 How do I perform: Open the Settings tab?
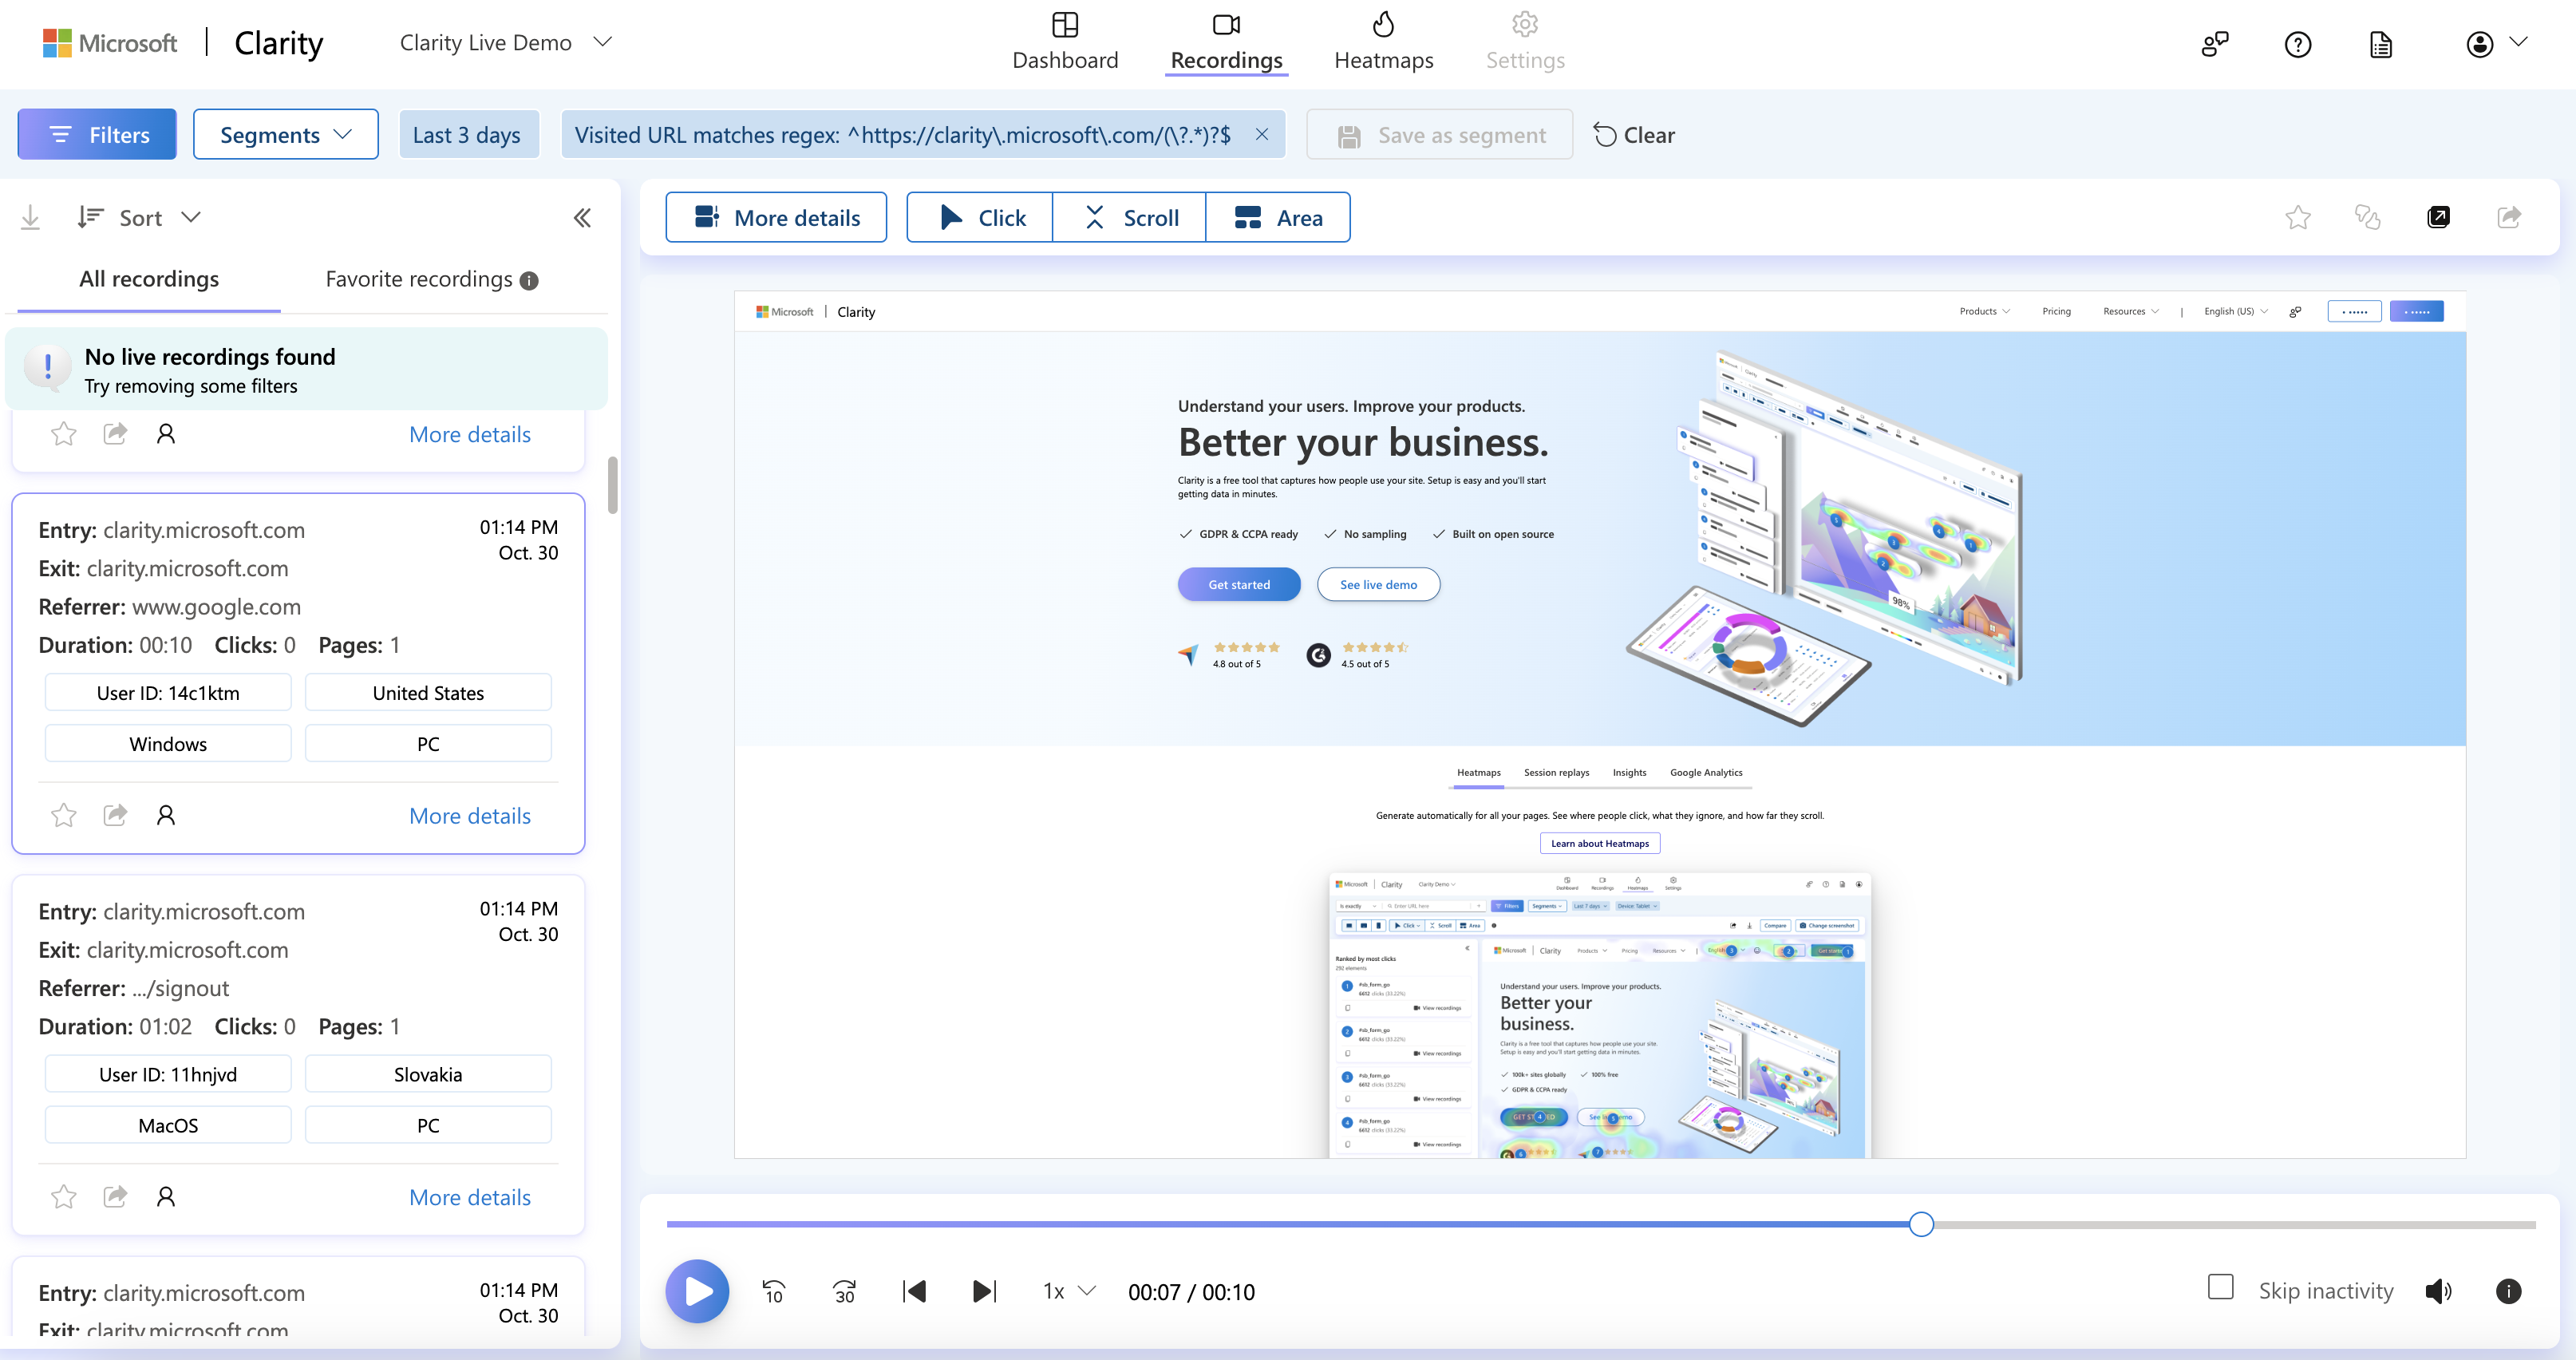click(x=1525, y=42)
